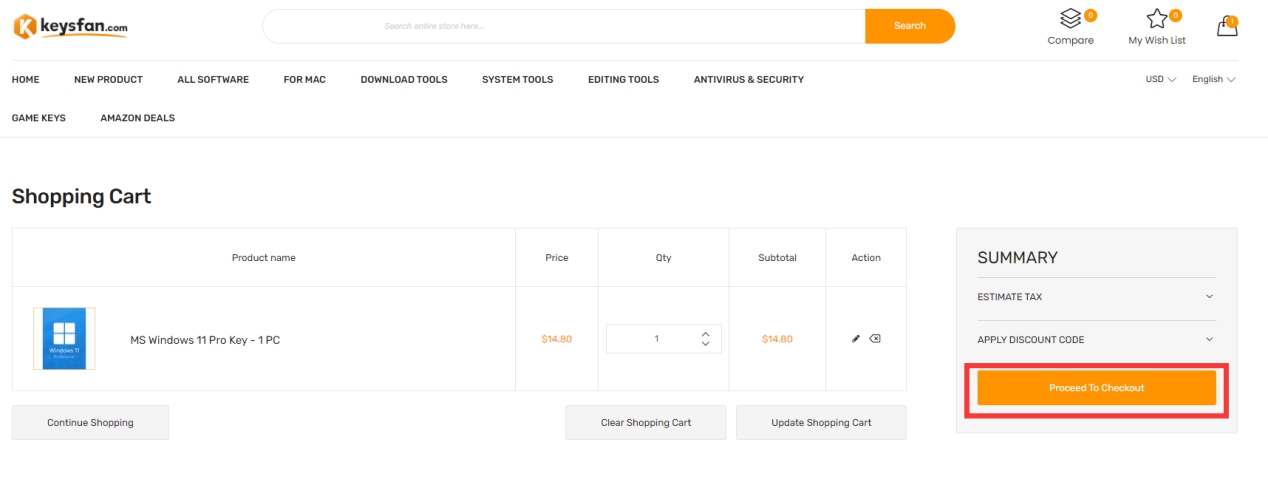Image resolution: width=1268 pixels, height=488 pixels.
Task: Click Continue Shopping button
Action: tap(90, 423)
